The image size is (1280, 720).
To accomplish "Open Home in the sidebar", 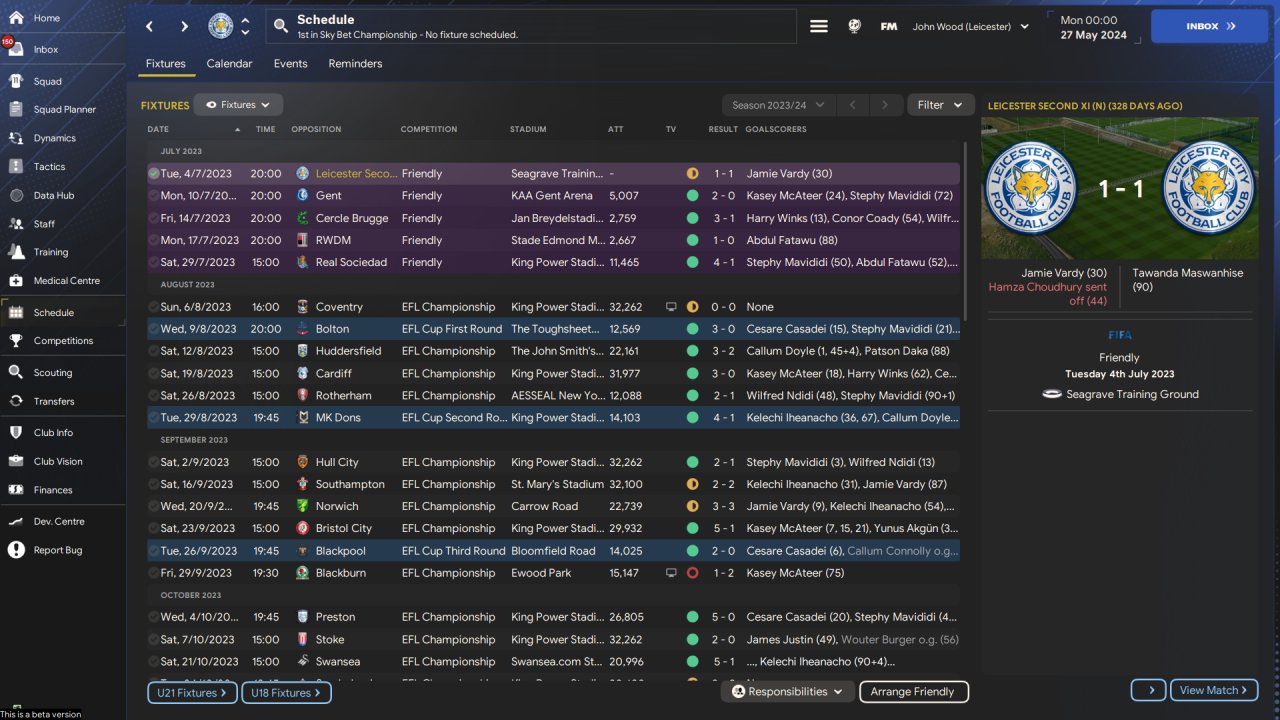I will click(63, 18).
